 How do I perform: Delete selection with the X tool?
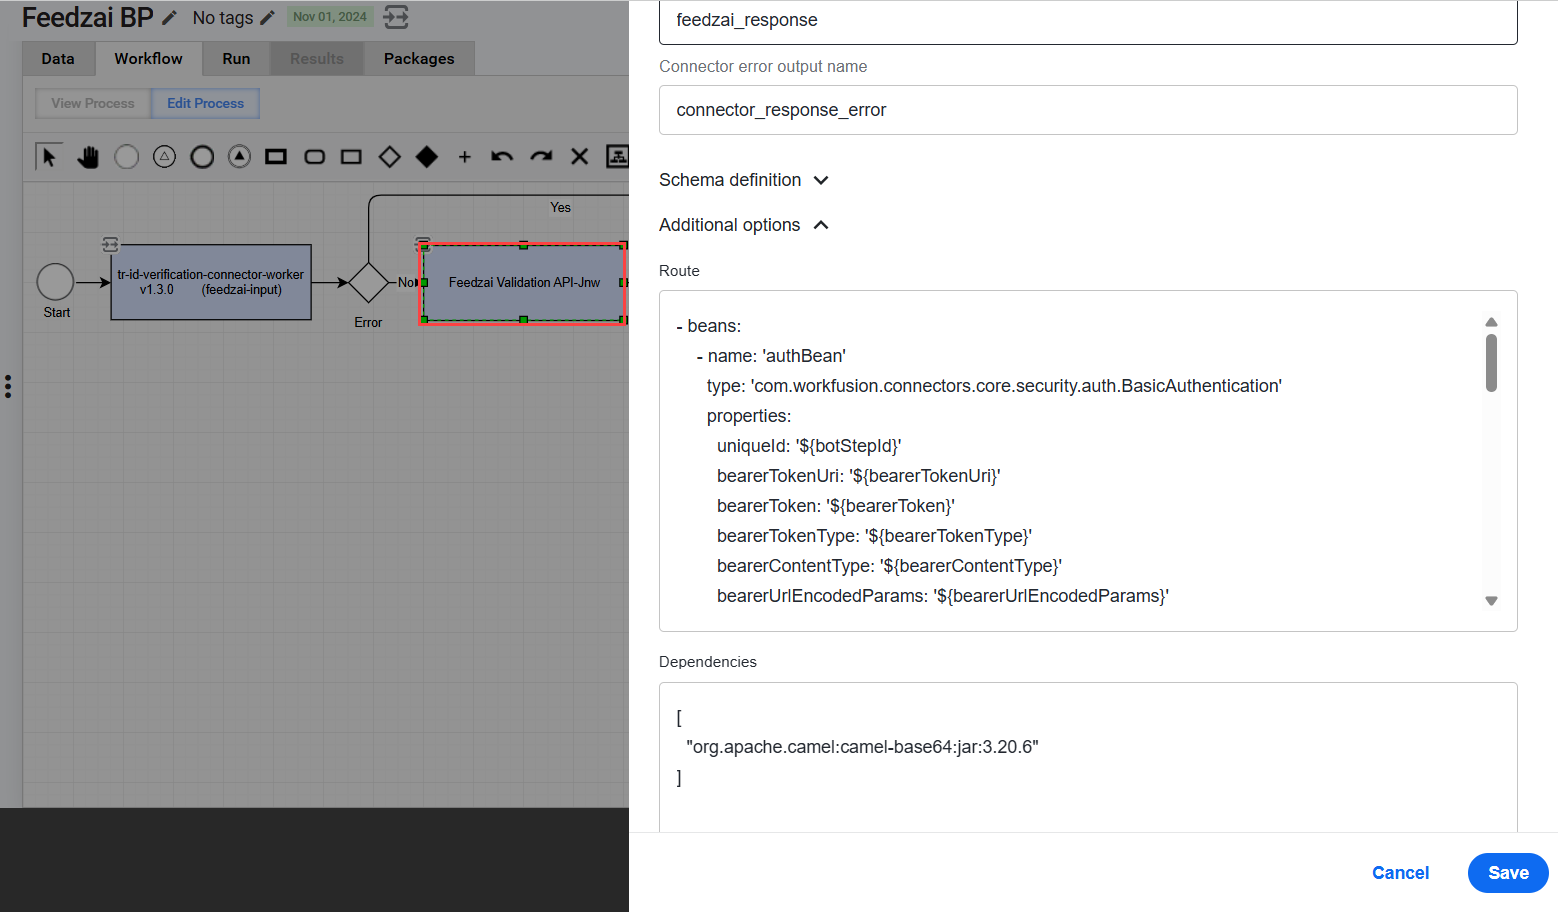pyautogui.click(x=579, y=157)
